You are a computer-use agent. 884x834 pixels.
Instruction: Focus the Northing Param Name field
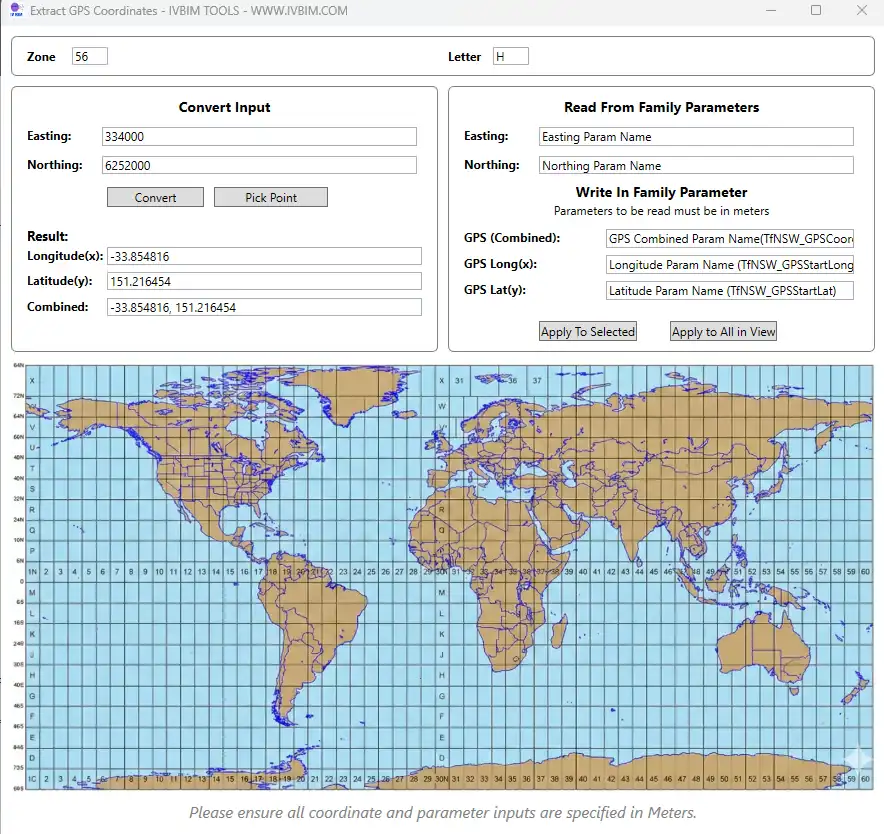(696, 166)
